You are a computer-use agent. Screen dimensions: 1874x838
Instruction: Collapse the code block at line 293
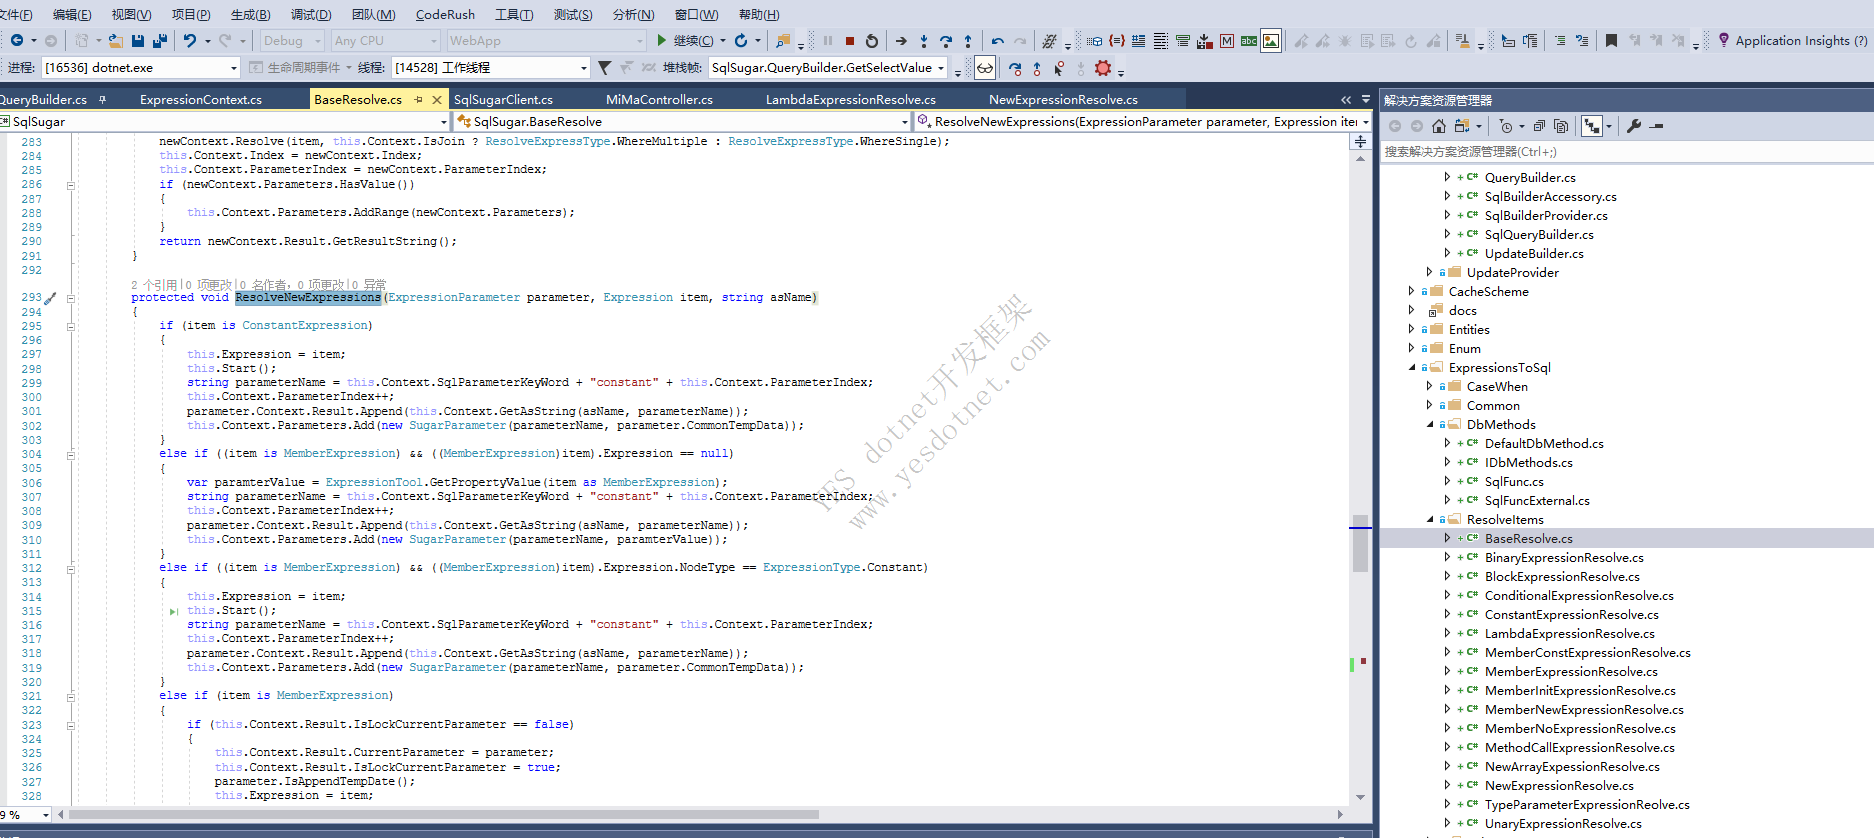[71, 298]
